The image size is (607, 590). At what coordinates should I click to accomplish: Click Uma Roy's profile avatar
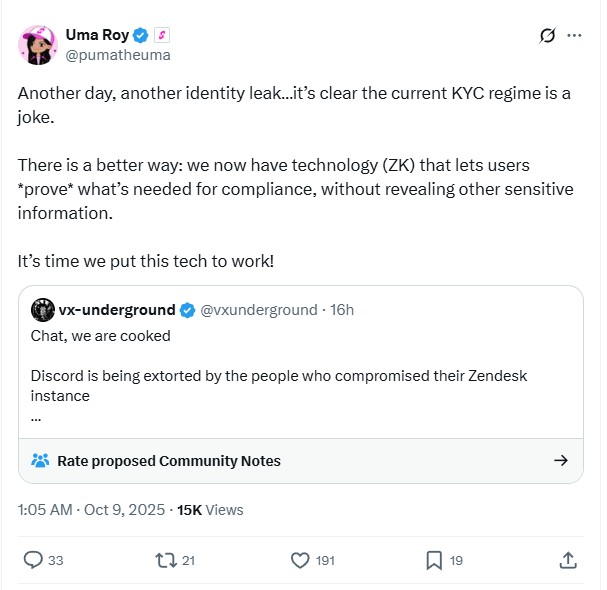pyautogui.click(x=37, y=45)
